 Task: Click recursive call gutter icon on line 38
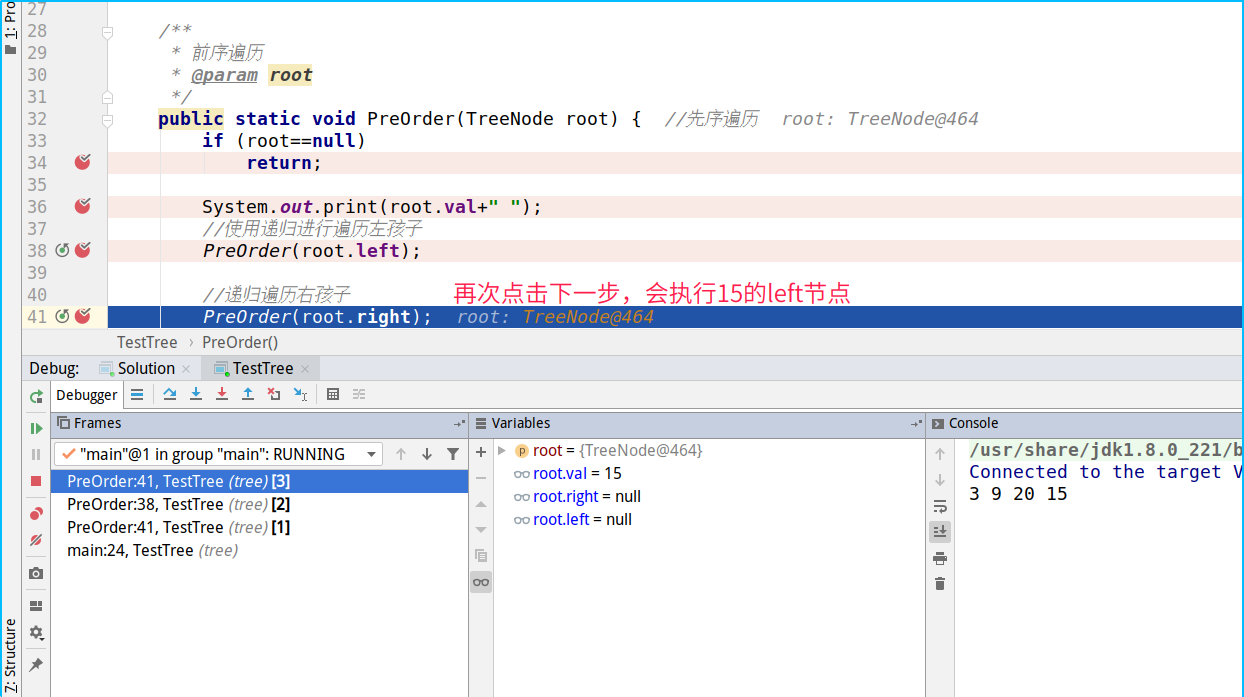click(x=62, y=250)
